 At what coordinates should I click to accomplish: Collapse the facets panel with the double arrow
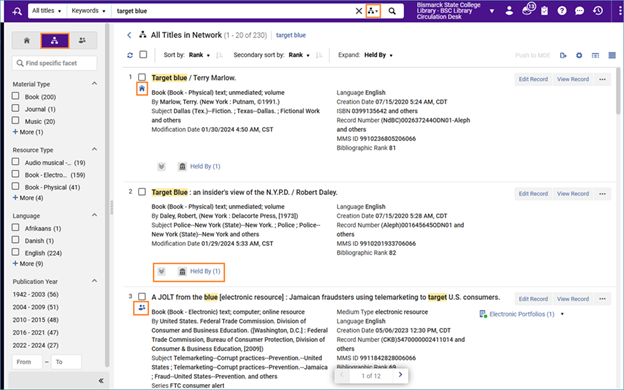[x=101, y=381]
